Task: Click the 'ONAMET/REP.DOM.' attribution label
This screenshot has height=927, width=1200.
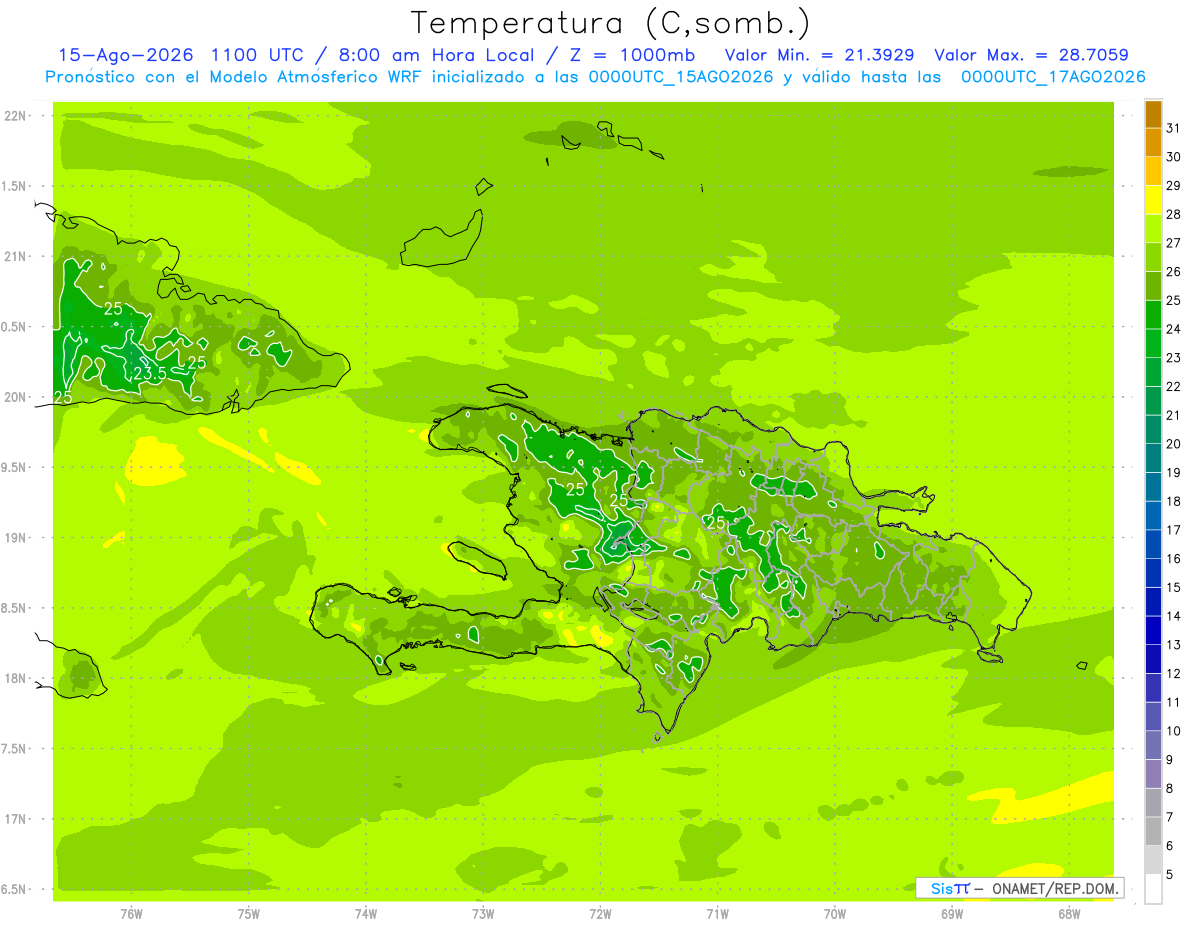Action: coord(1054,888)
